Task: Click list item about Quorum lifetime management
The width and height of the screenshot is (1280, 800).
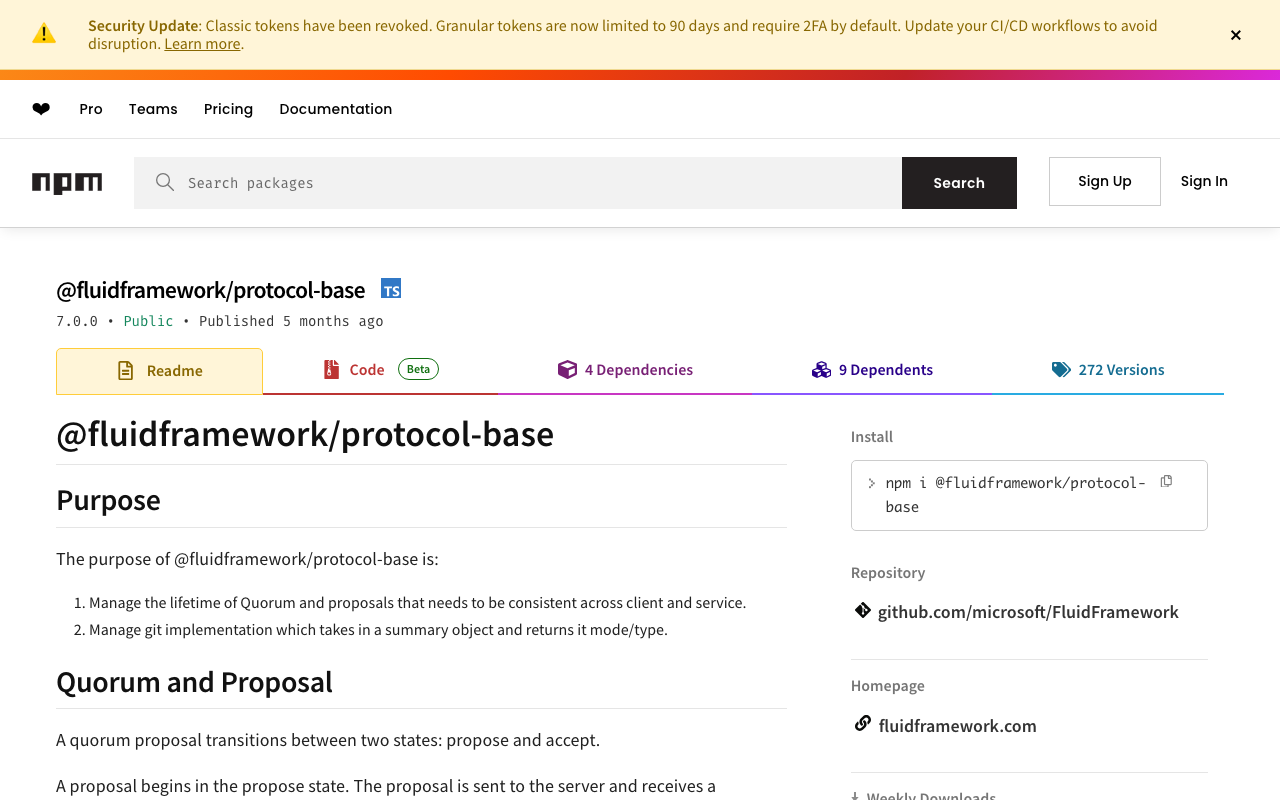Action: pyautogui.click(x=417, y=603)
